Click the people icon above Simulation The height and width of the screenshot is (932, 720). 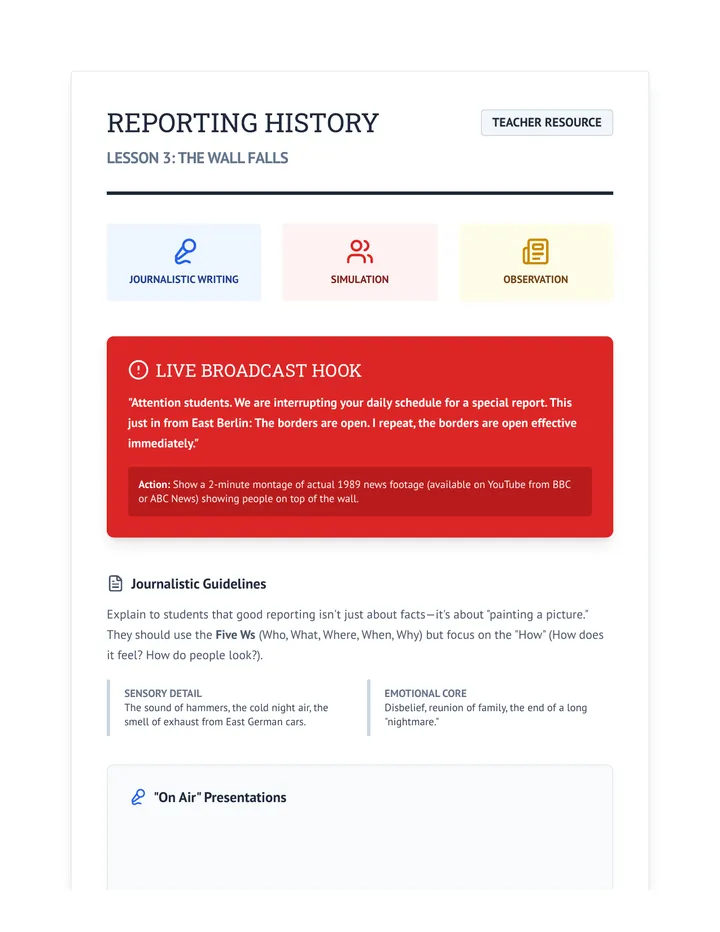(360, 251)
